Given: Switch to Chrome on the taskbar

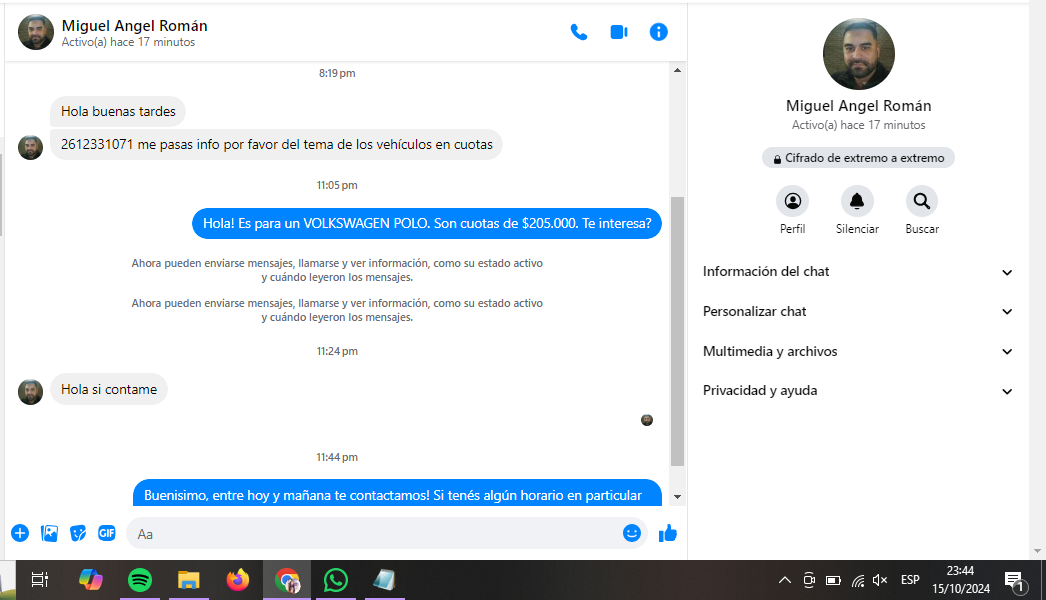Looking at the screenshot, I should click(x=287, y=580).
